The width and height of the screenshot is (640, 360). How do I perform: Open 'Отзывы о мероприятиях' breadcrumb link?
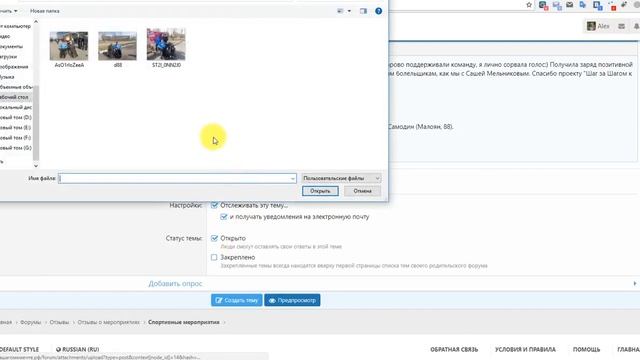click(109, 322)
